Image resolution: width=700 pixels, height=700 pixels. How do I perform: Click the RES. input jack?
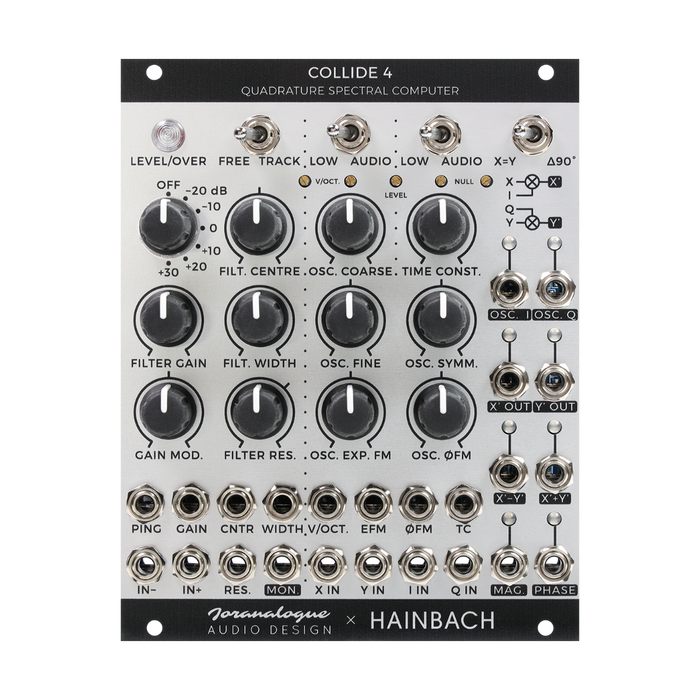(x=237, y=564)
